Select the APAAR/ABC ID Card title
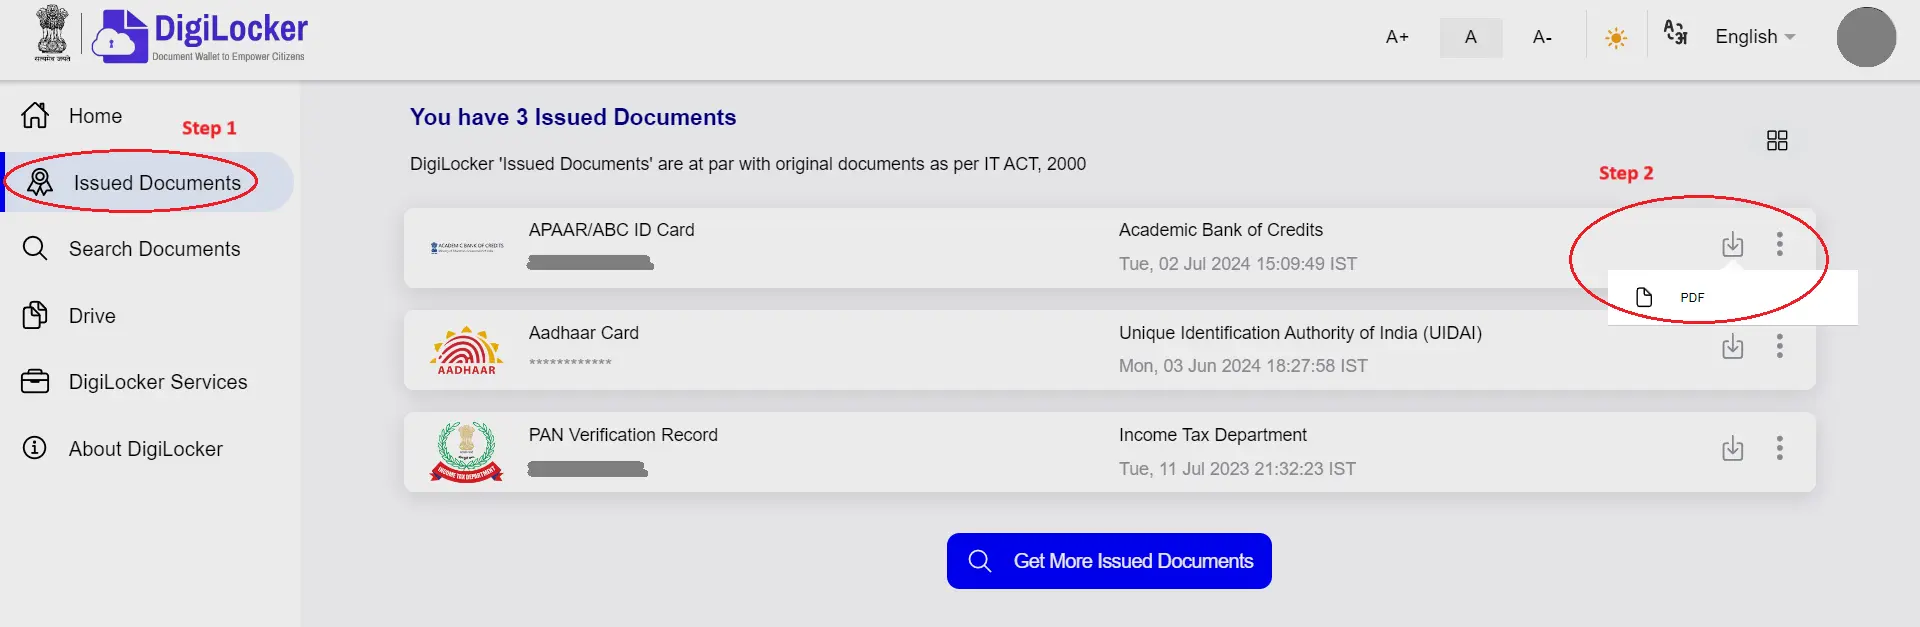 point(612,230)
